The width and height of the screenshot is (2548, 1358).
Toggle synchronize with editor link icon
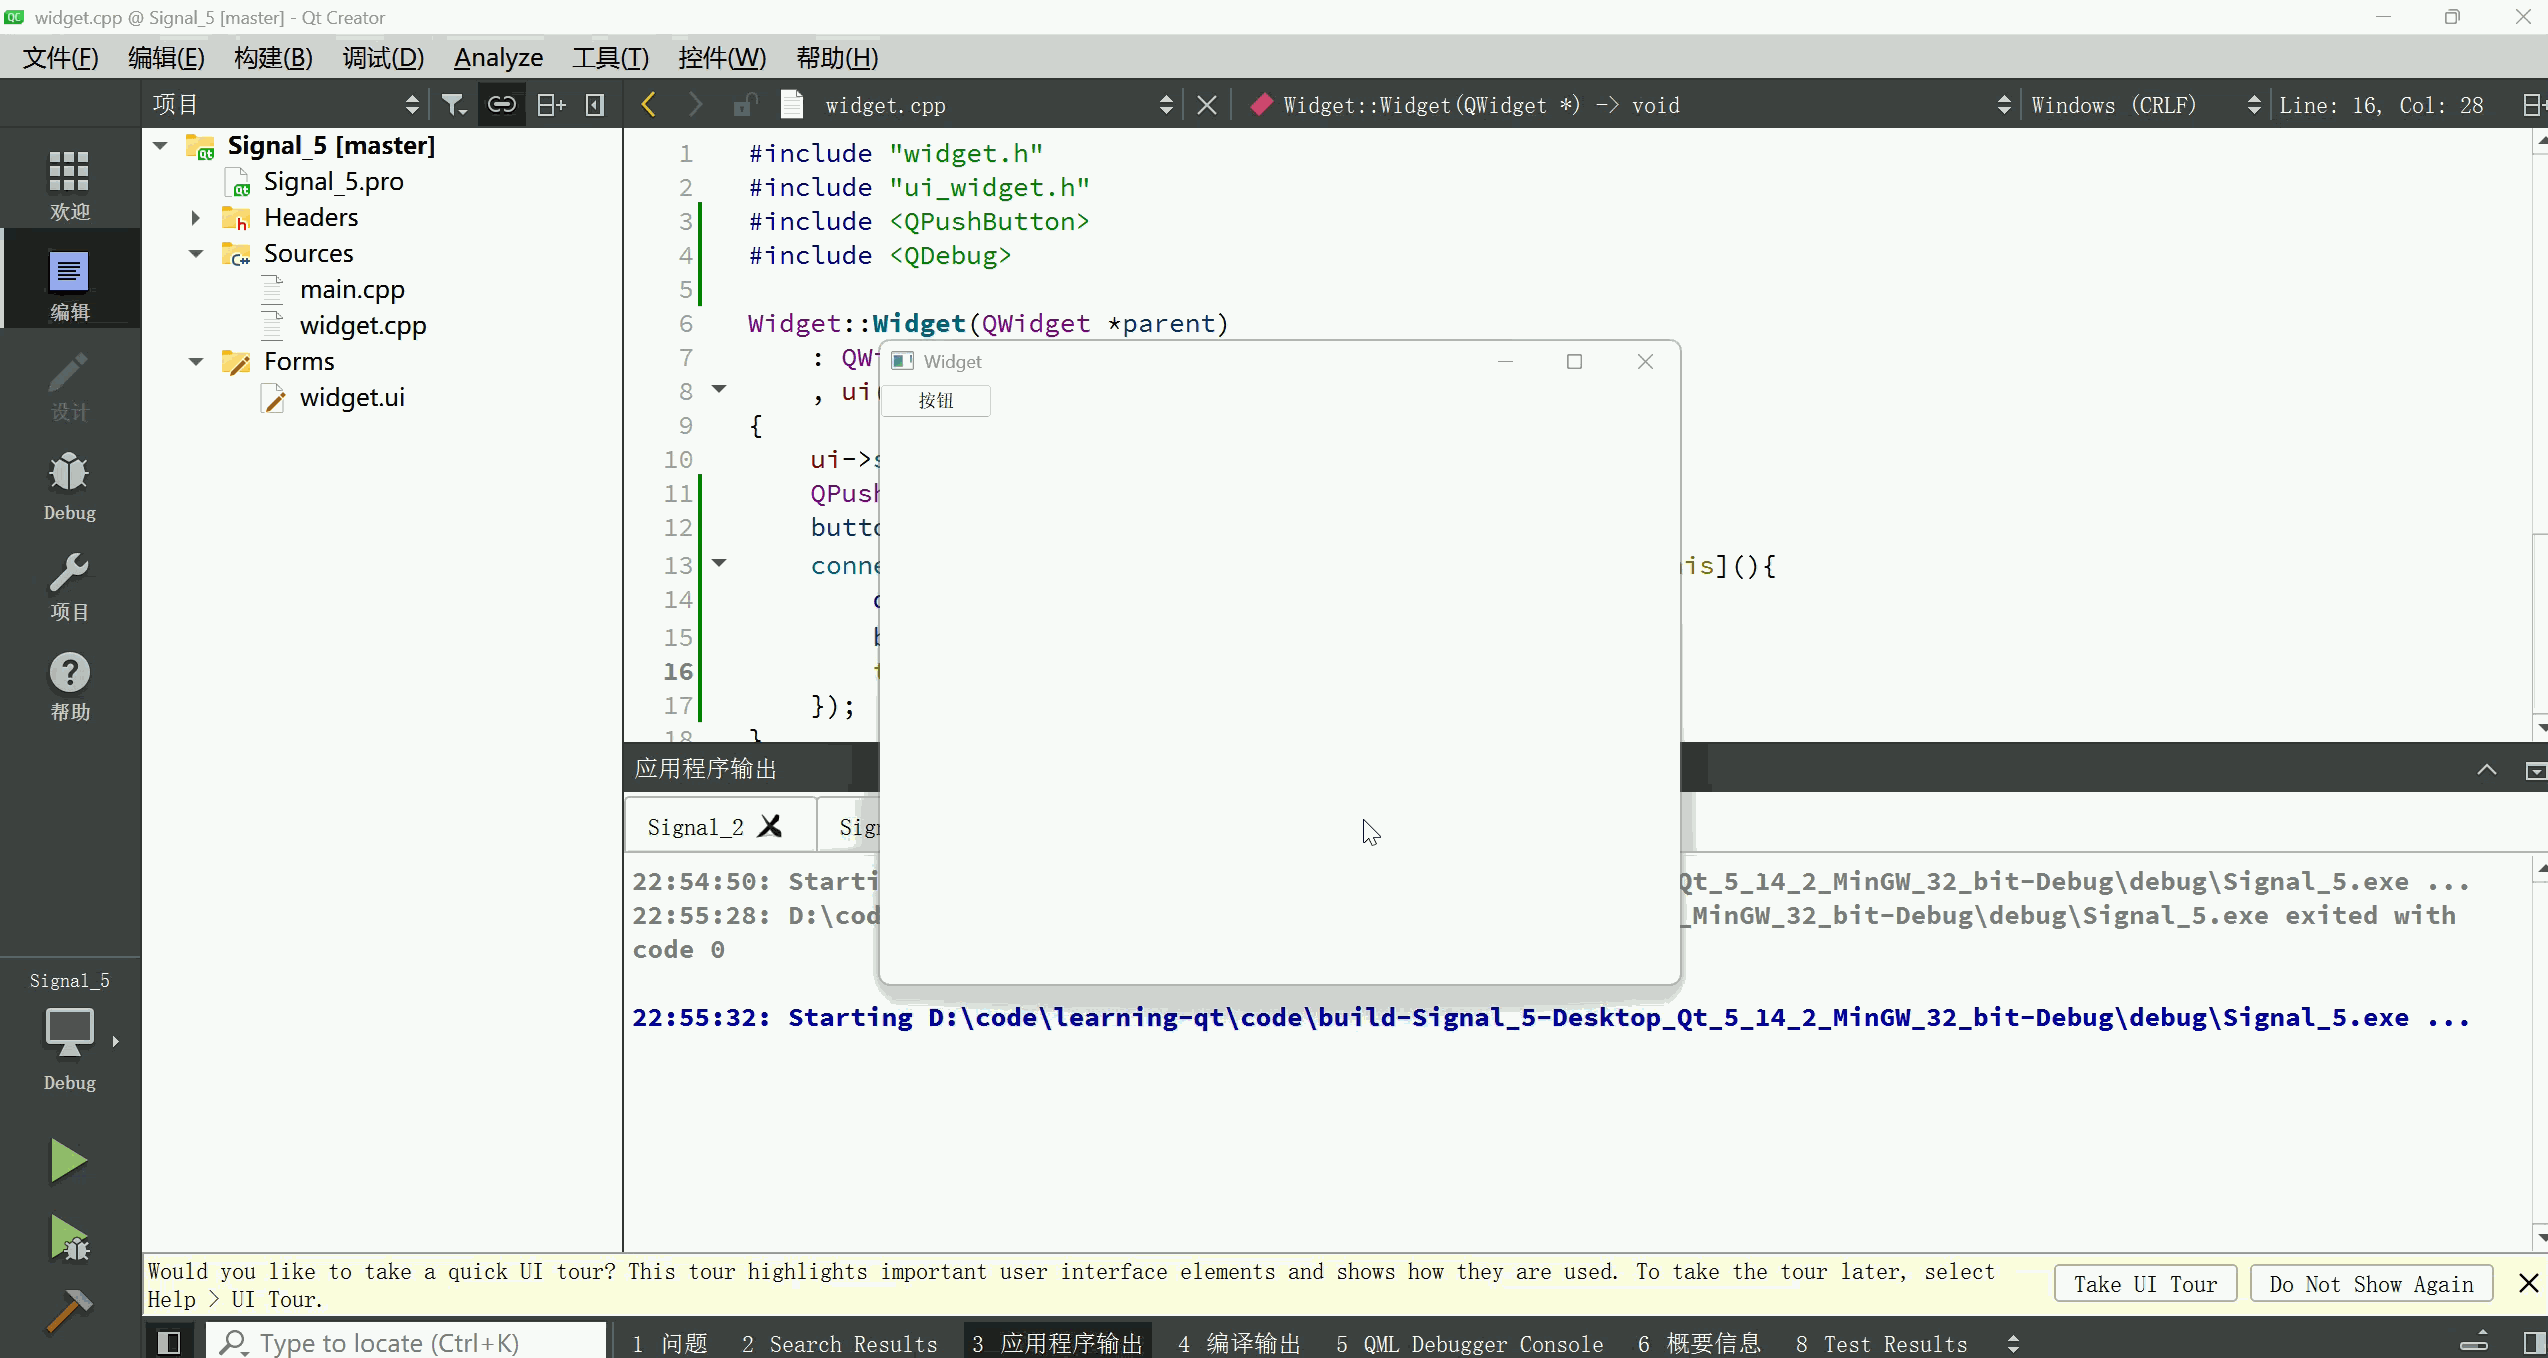[x=502, y=105]
